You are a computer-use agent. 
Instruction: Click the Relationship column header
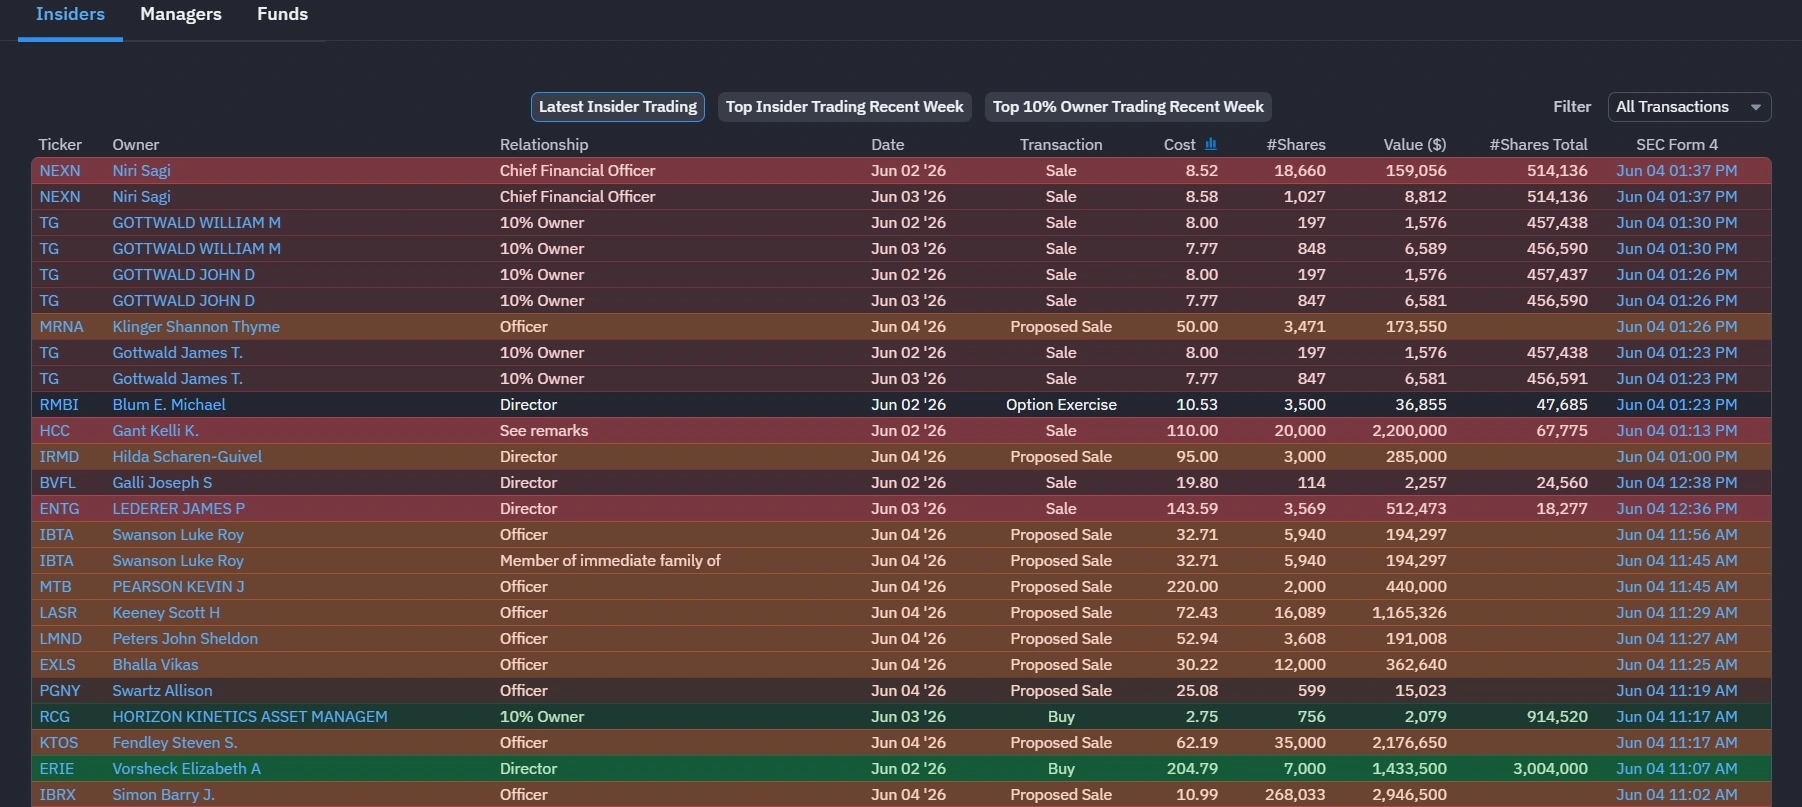tap(544, 145)
